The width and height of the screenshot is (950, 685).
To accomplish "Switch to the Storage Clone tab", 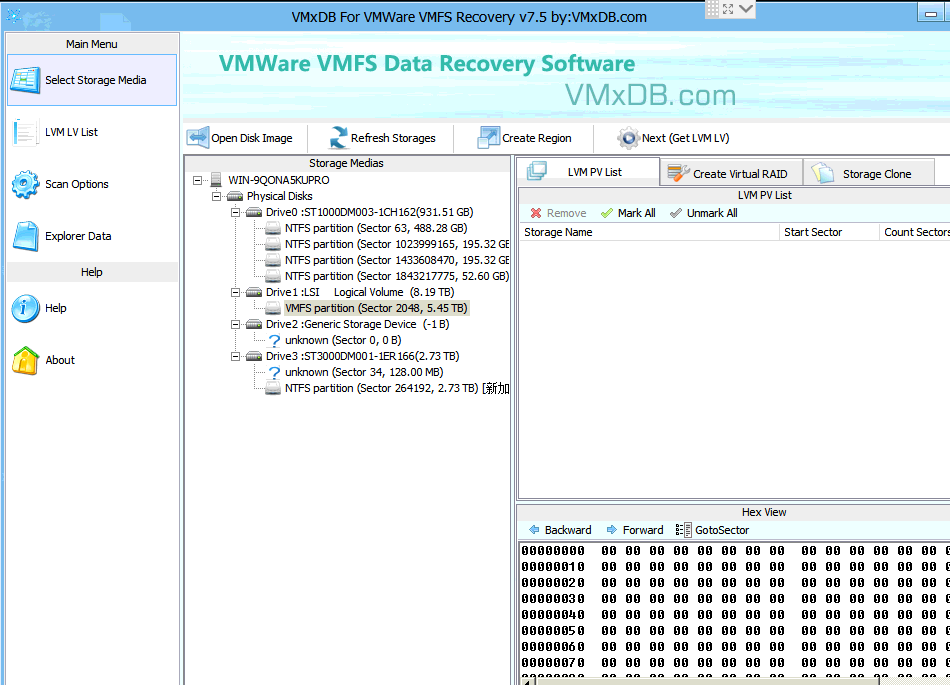I will [869, 173].
